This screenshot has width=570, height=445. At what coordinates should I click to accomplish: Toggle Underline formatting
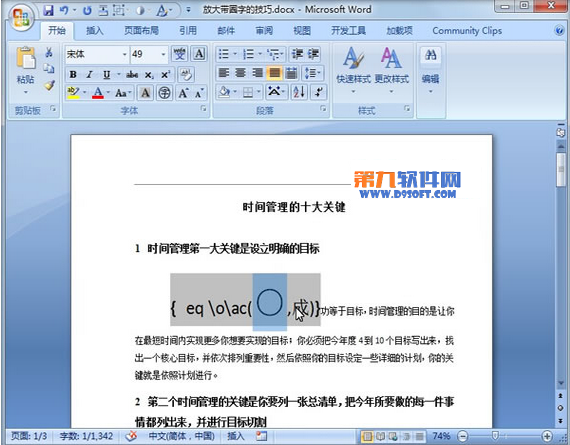106,75
